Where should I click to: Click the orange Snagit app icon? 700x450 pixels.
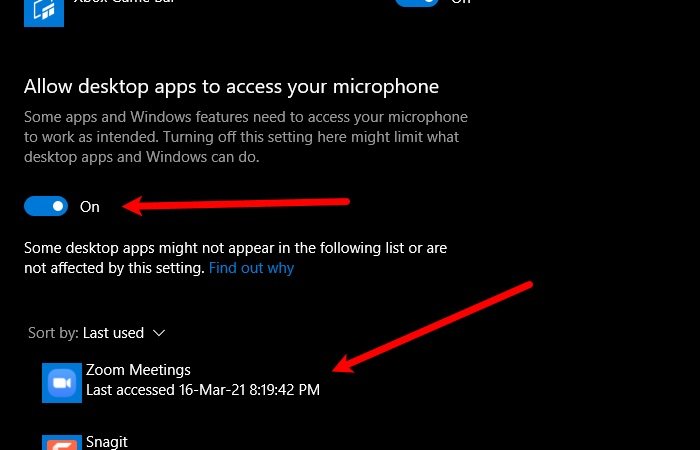[62, 442]
